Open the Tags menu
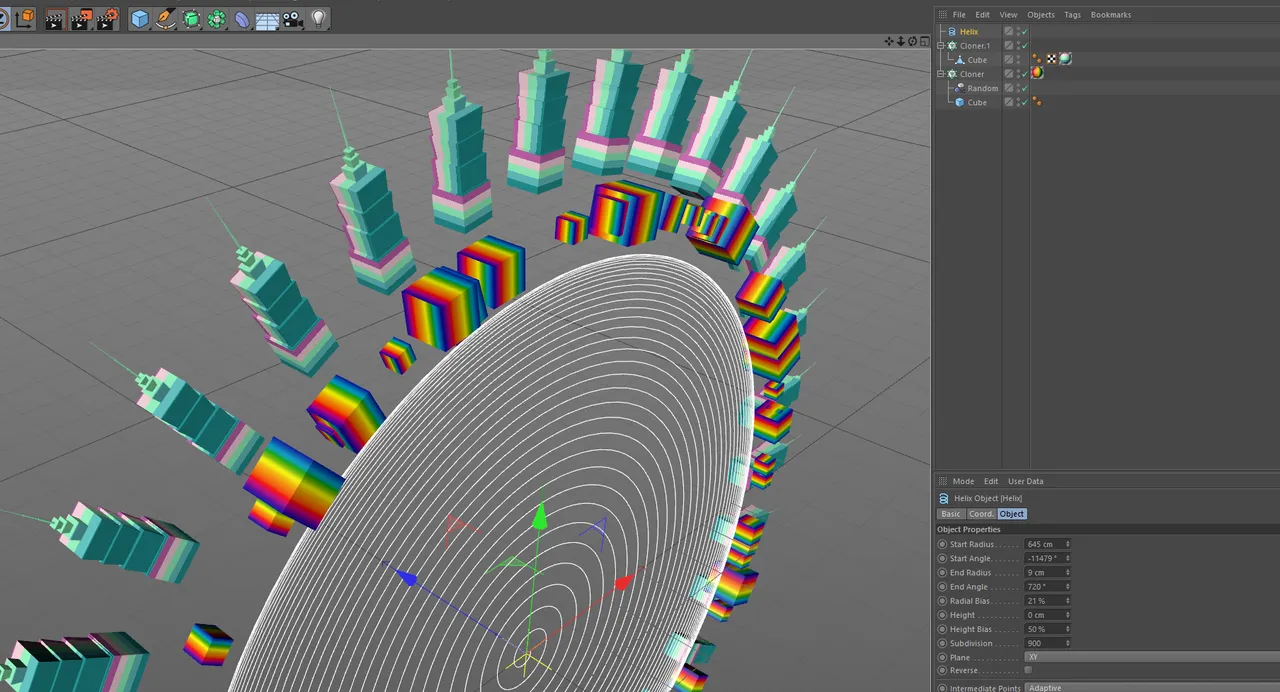 tap(1072, 15)
